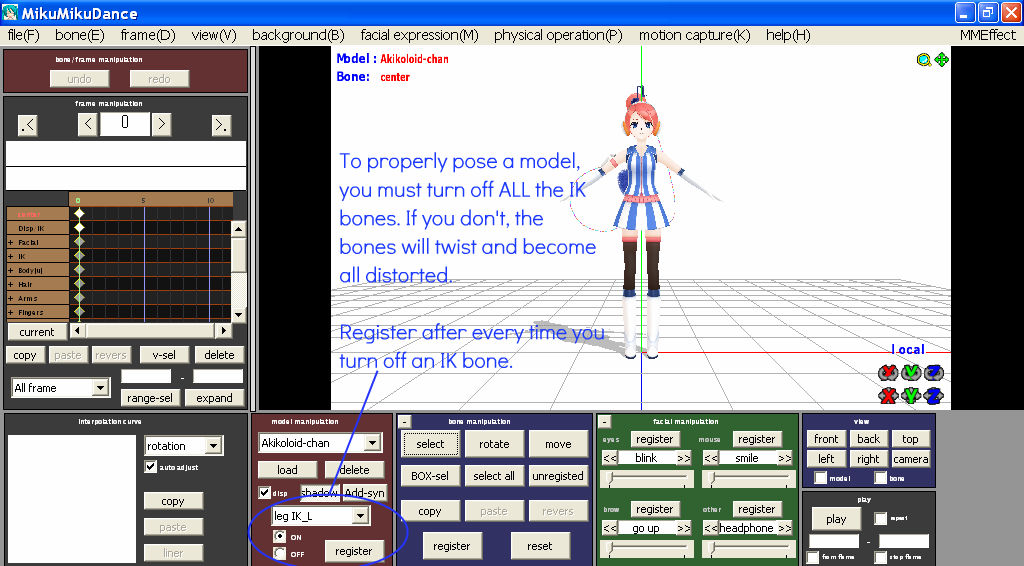
Task: Open the leg IK_L bone dropdown
Action: pyautogui.click(x=360, y=516)
